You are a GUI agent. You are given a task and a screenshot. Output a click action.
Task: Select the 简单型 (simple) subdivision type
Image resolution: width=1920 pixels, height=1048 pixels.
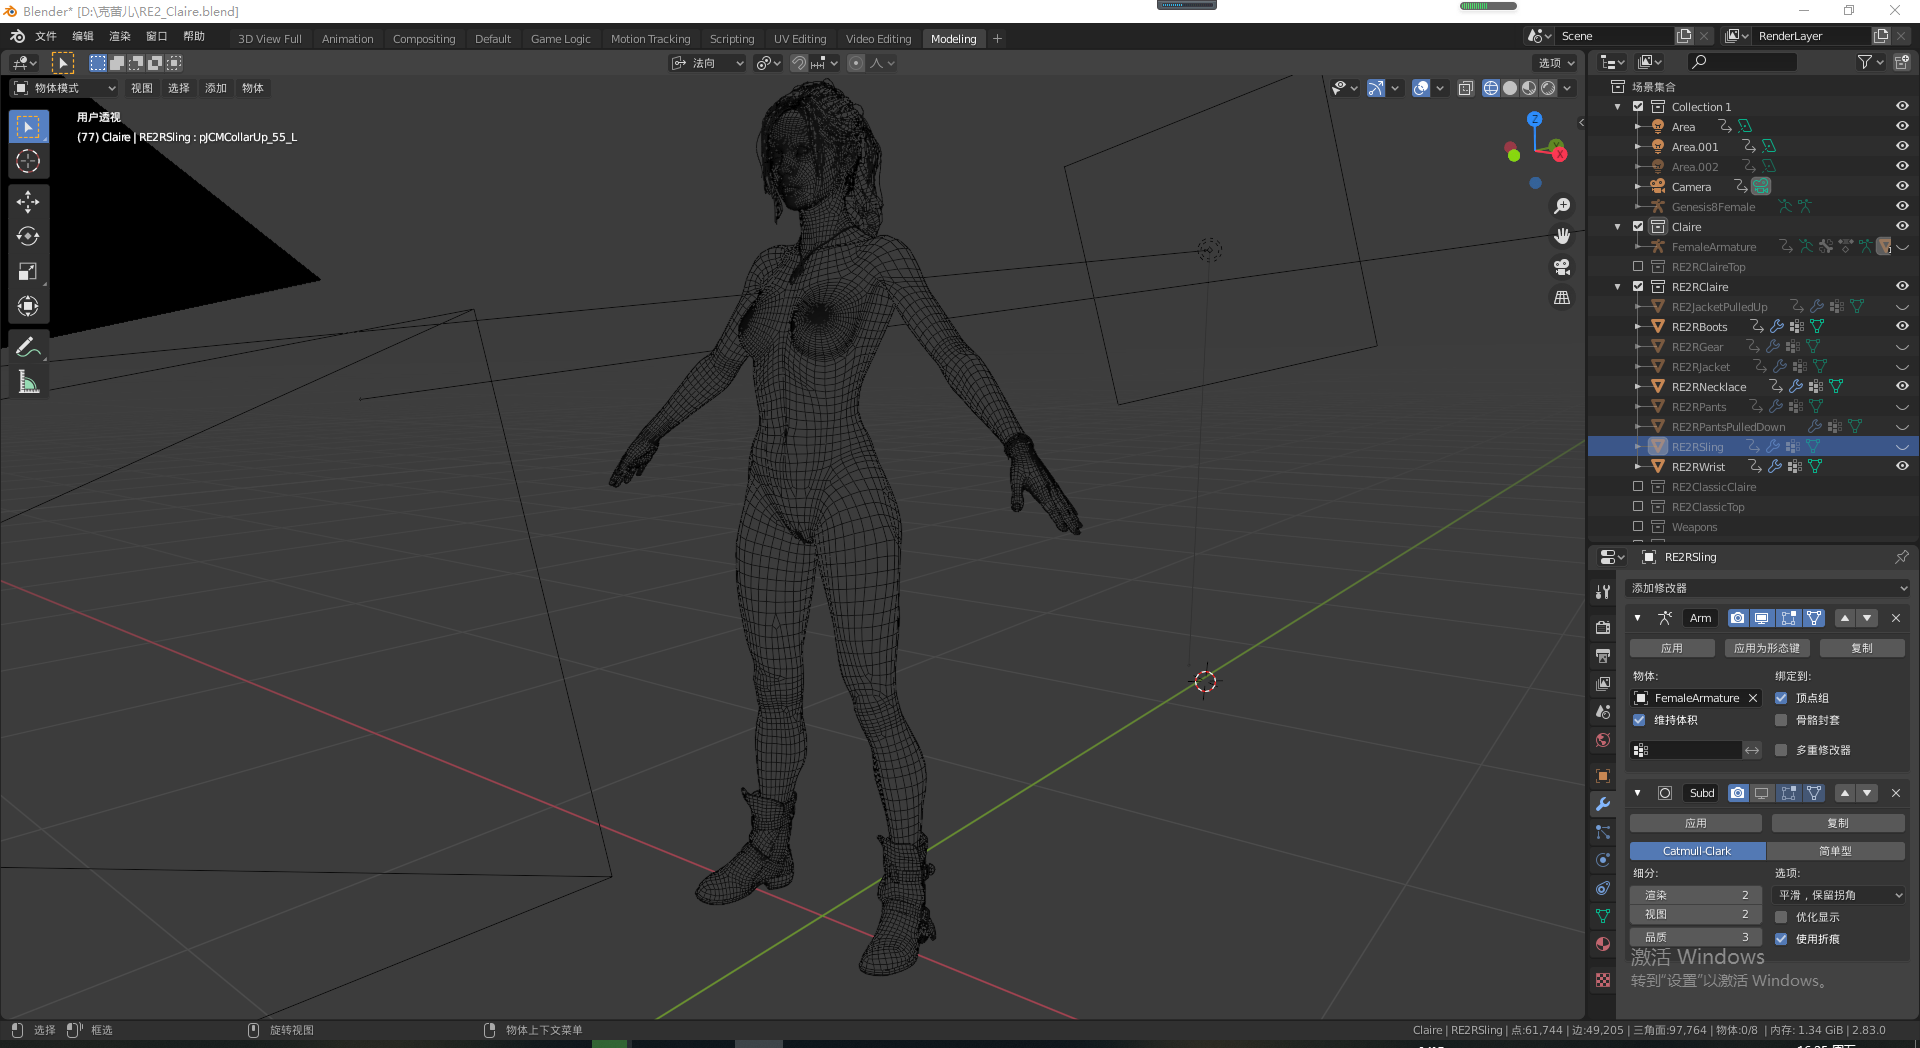click(1836, 851)
